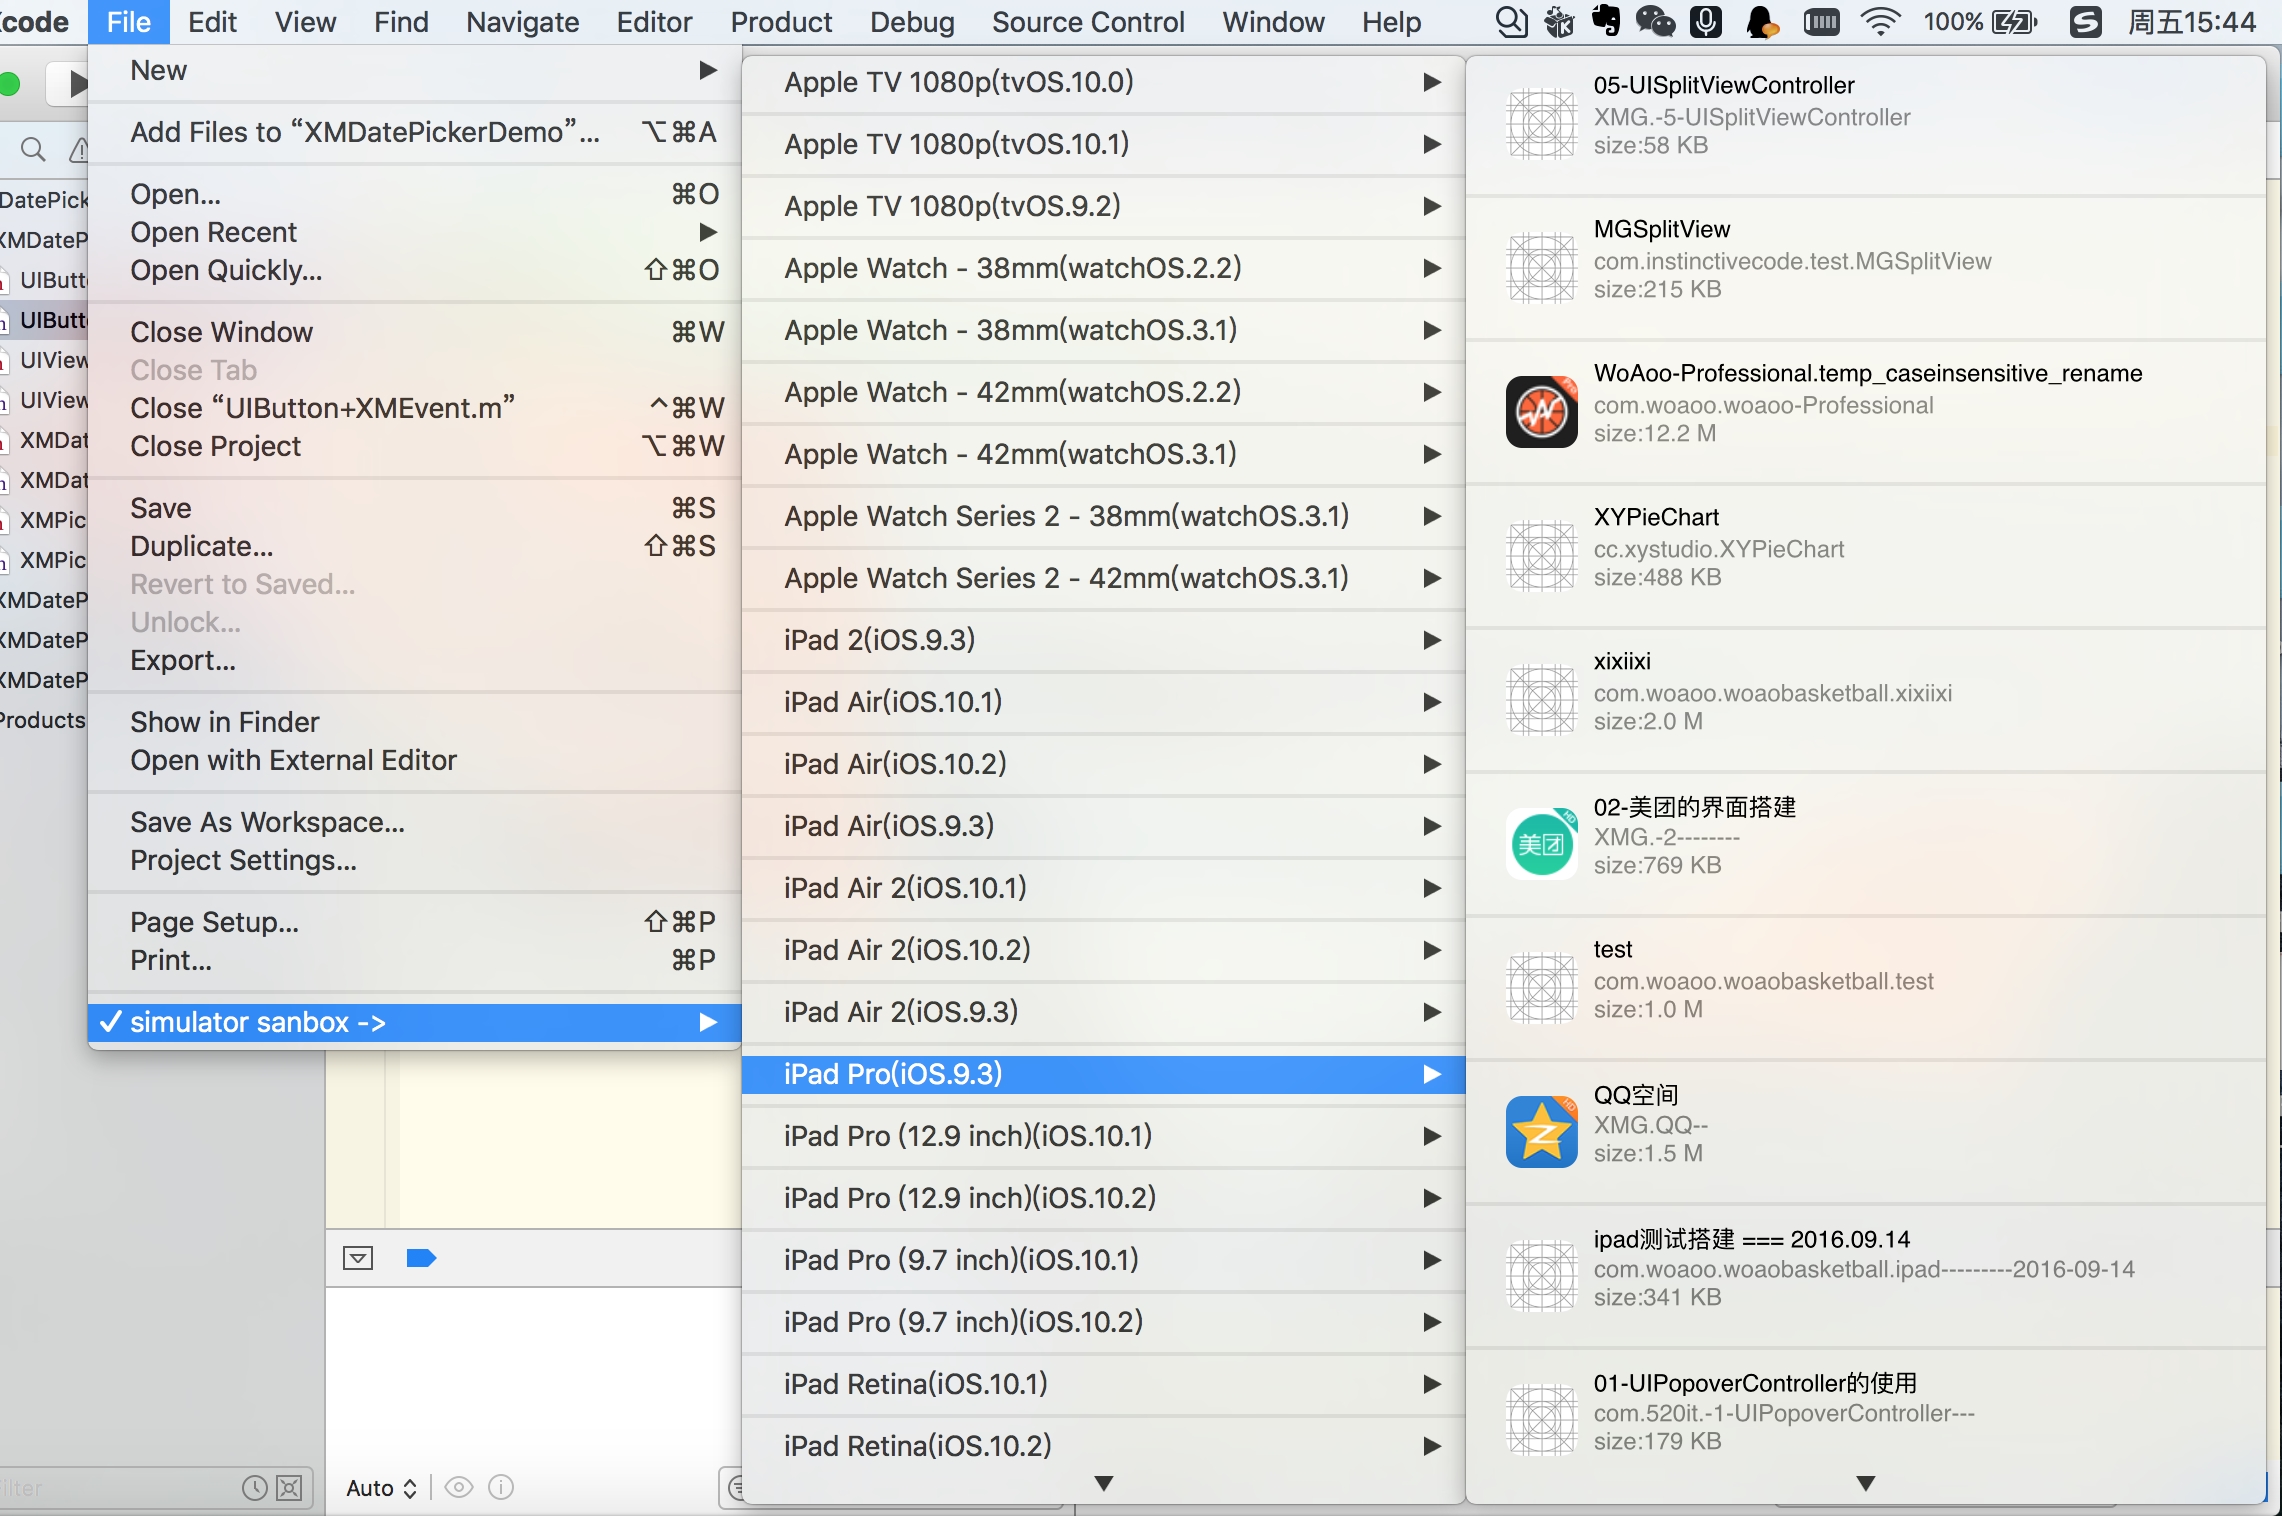This screenshot has height=1516, width=2282.
Task: Click the blue breakpoint toggle icon in debug bar
Action: (421, 1258)
